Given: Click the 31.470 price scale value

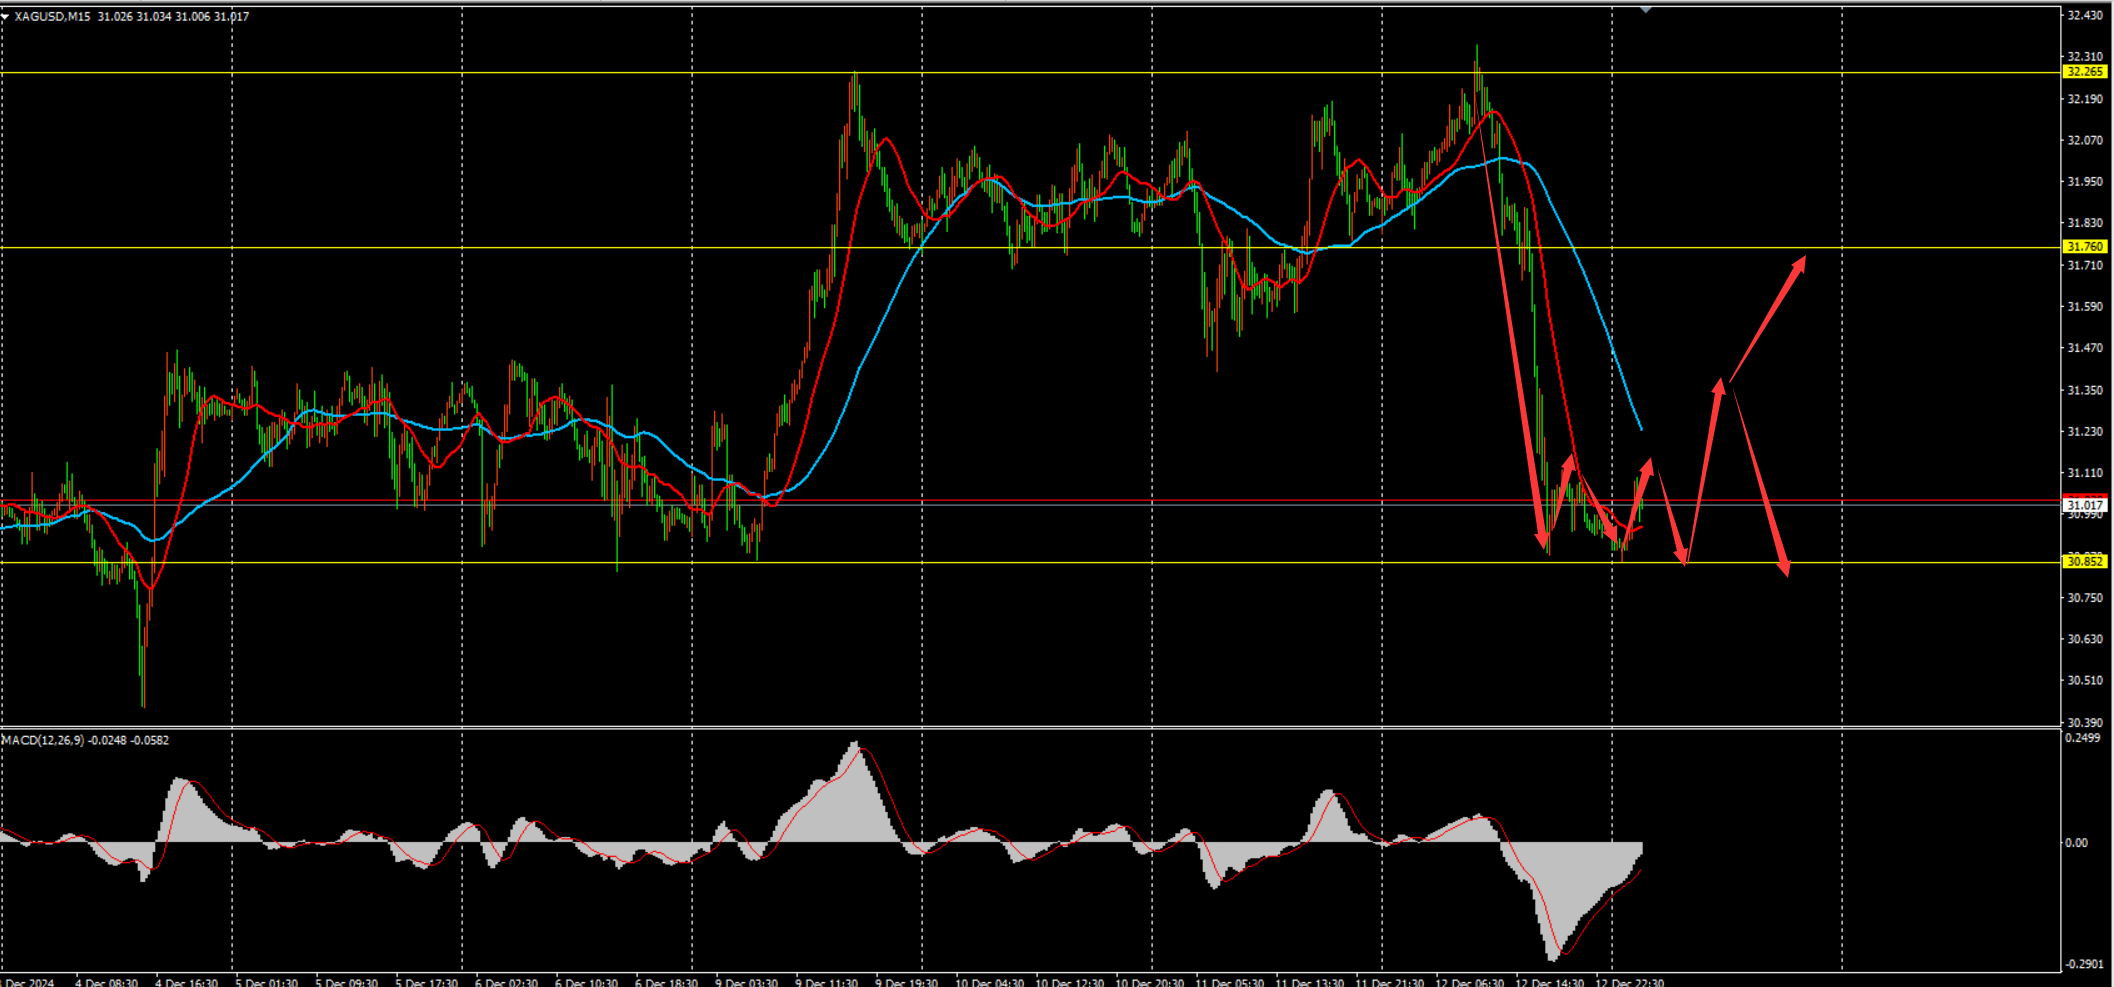Looking at the screenshot, I should (2085, 348).
